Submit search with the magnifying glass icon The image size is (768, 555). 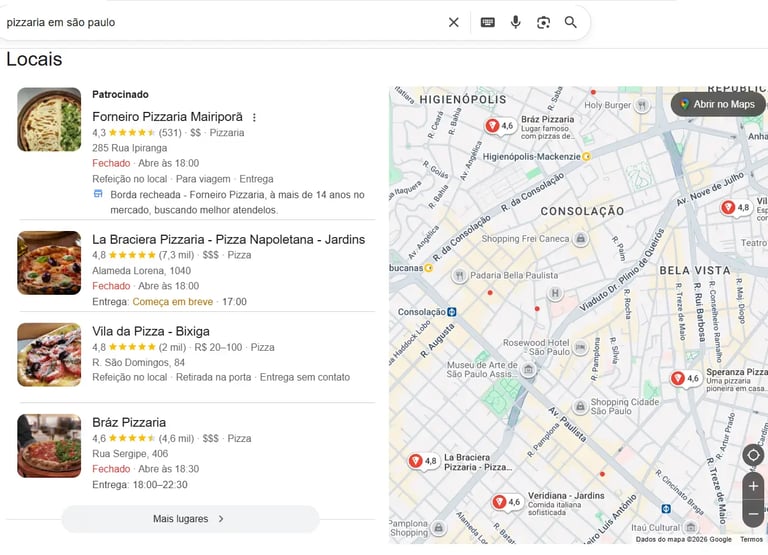571,22
